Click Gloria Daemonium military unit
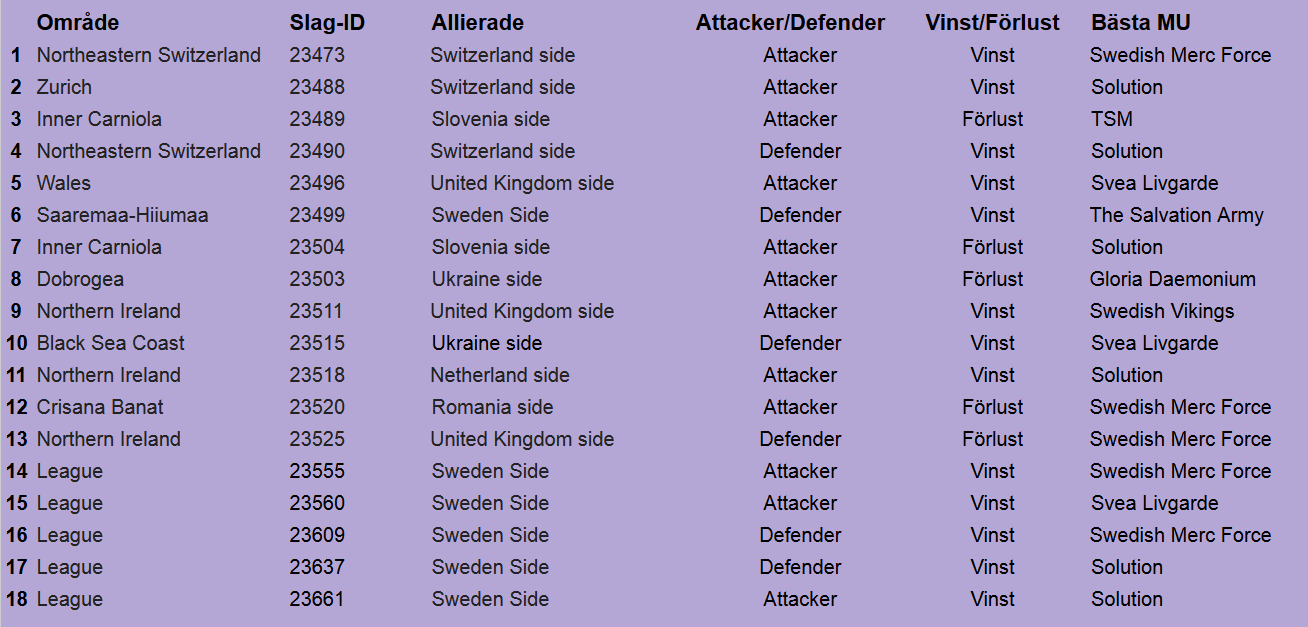Screen dimensions: 1308x627 coord(1172,279)
